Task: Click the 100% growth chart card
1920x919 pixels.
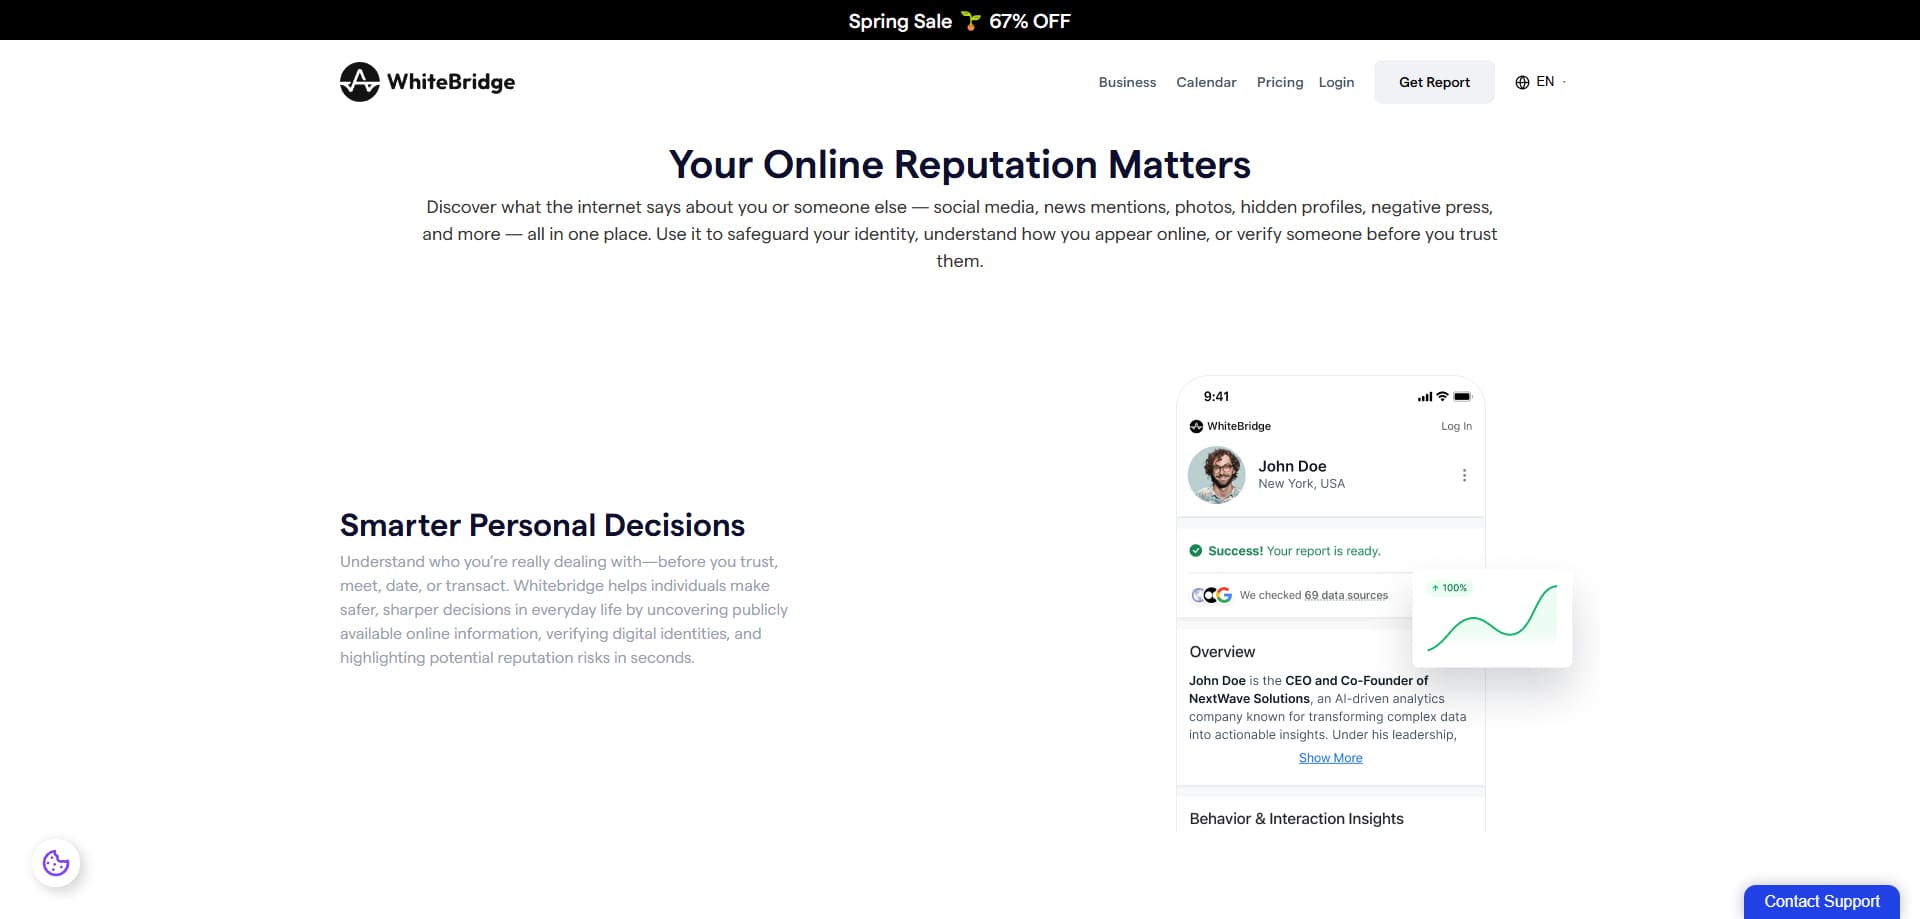Action: click(1492, 618)
